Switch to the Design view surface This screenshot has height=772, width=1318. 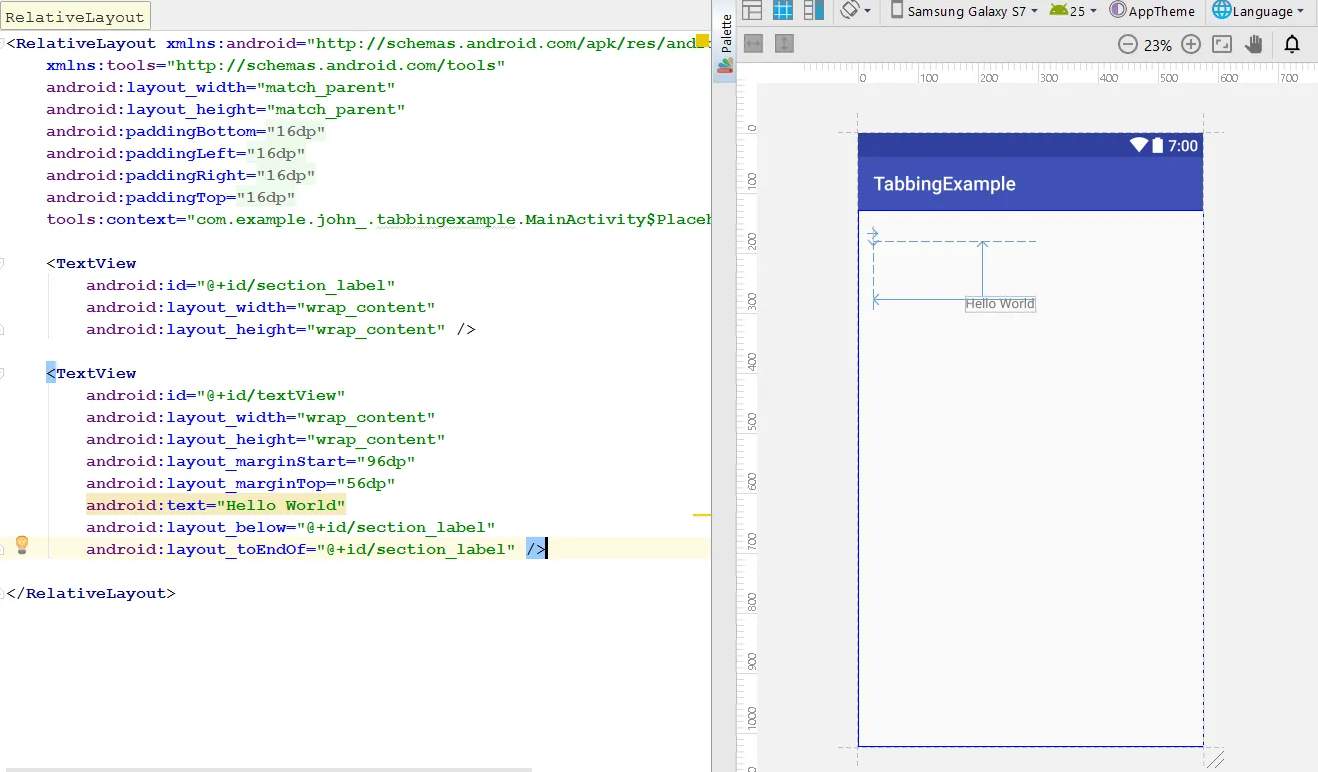(752, 11)
